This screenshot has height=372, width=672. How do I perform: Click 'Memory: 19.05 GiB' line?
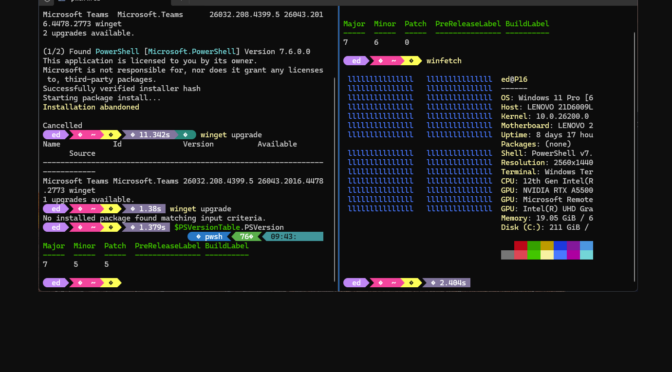547,218
